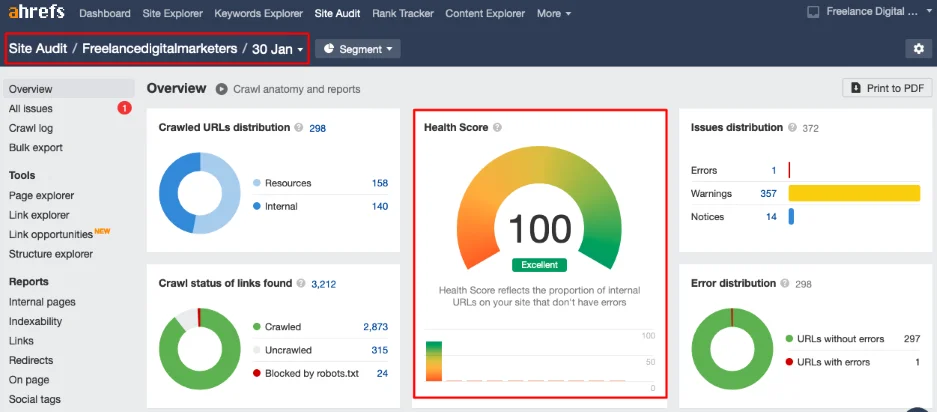
Task: Click Errors count 1
Action: point(773,170)
